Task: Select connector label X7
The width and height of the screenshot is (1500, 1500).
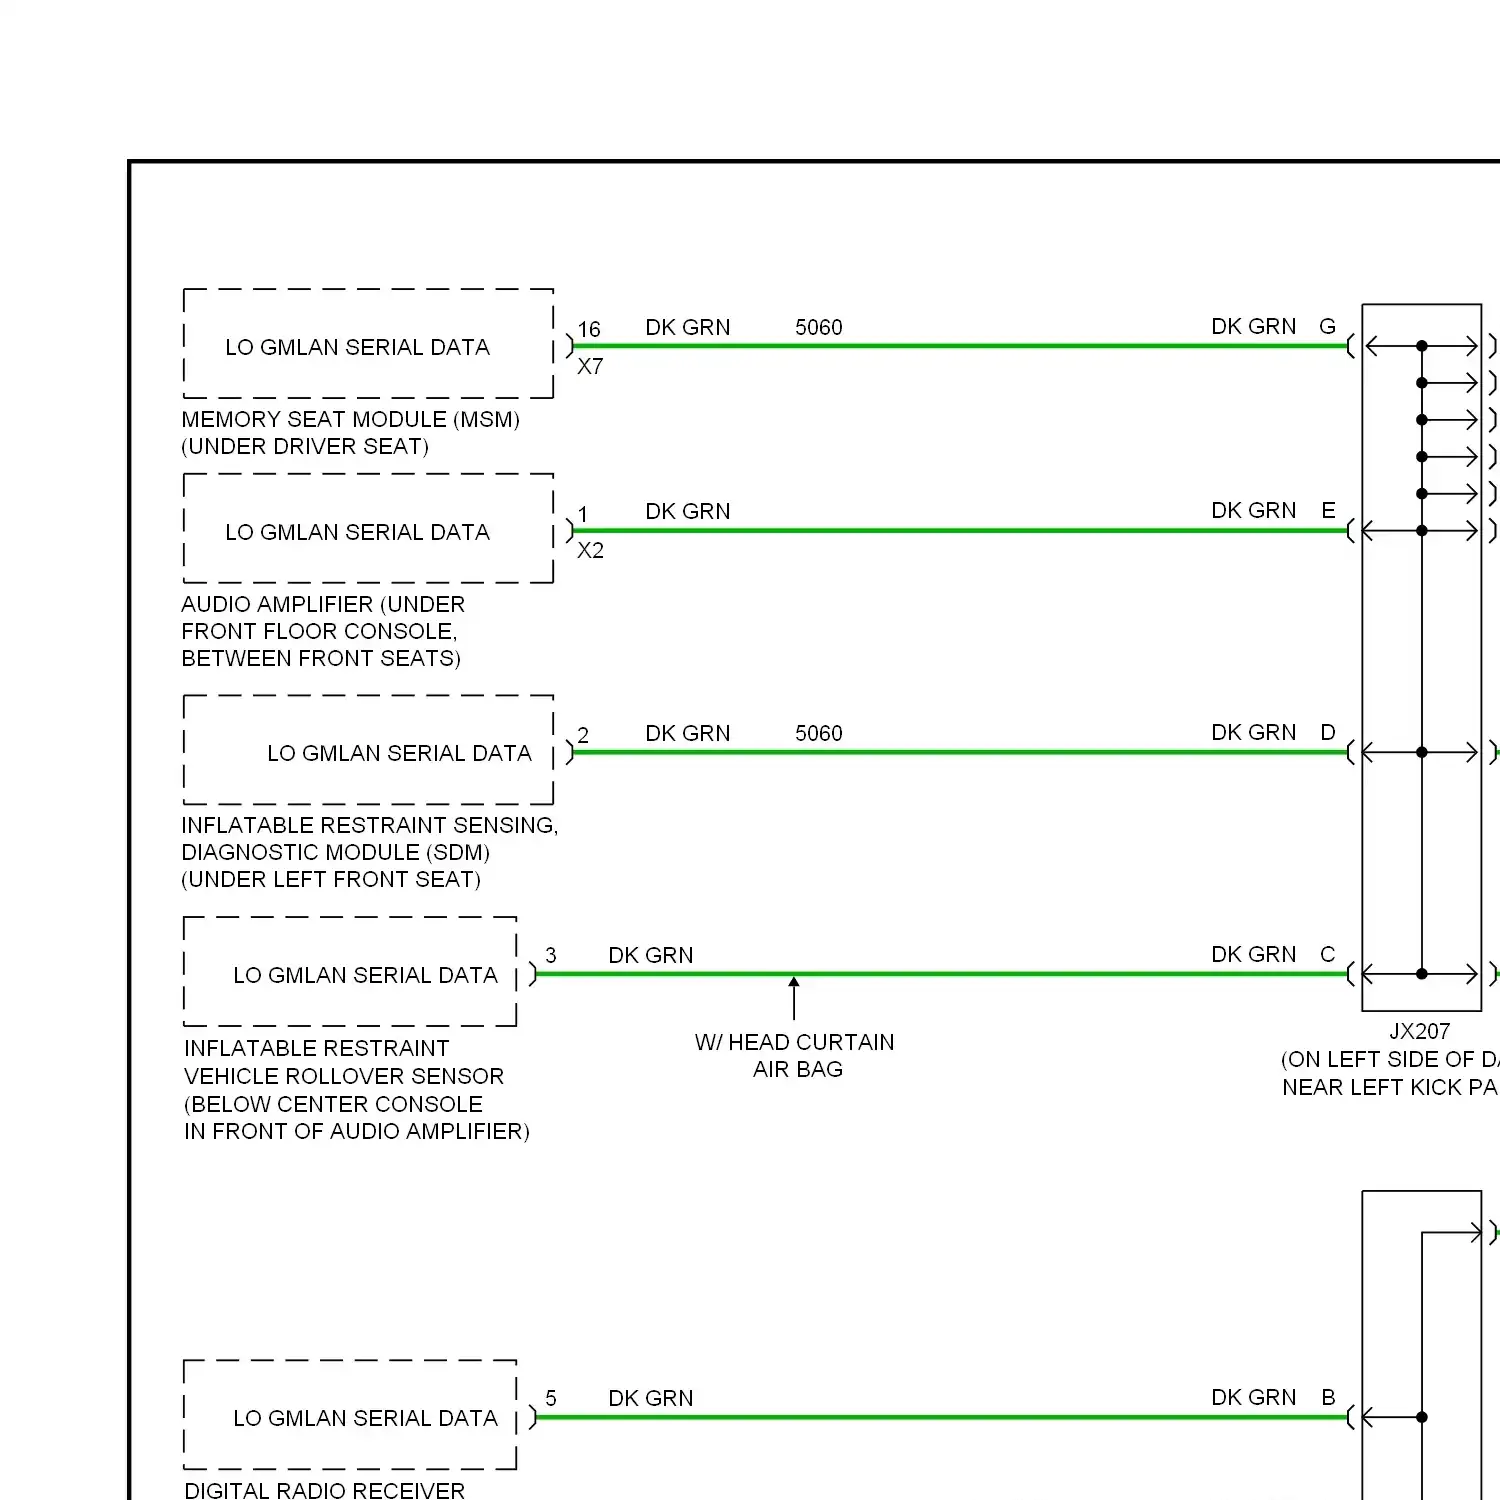Action: click(x=590, y=366)
